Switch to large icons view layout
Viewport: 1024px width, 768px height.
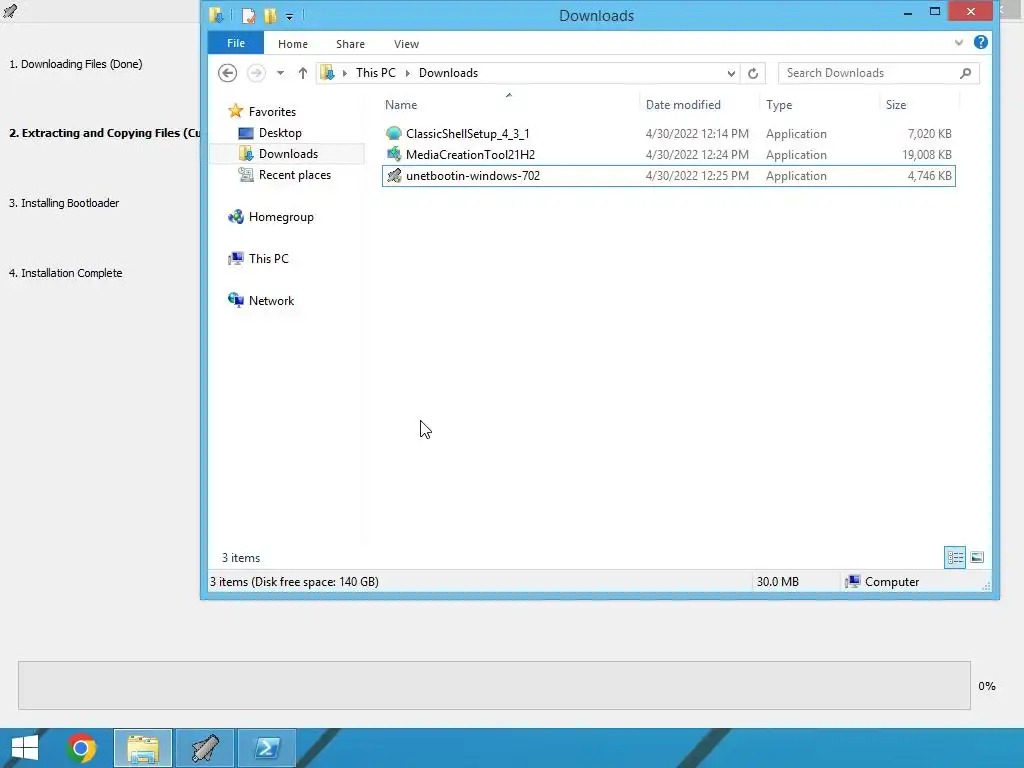point(977,557)
